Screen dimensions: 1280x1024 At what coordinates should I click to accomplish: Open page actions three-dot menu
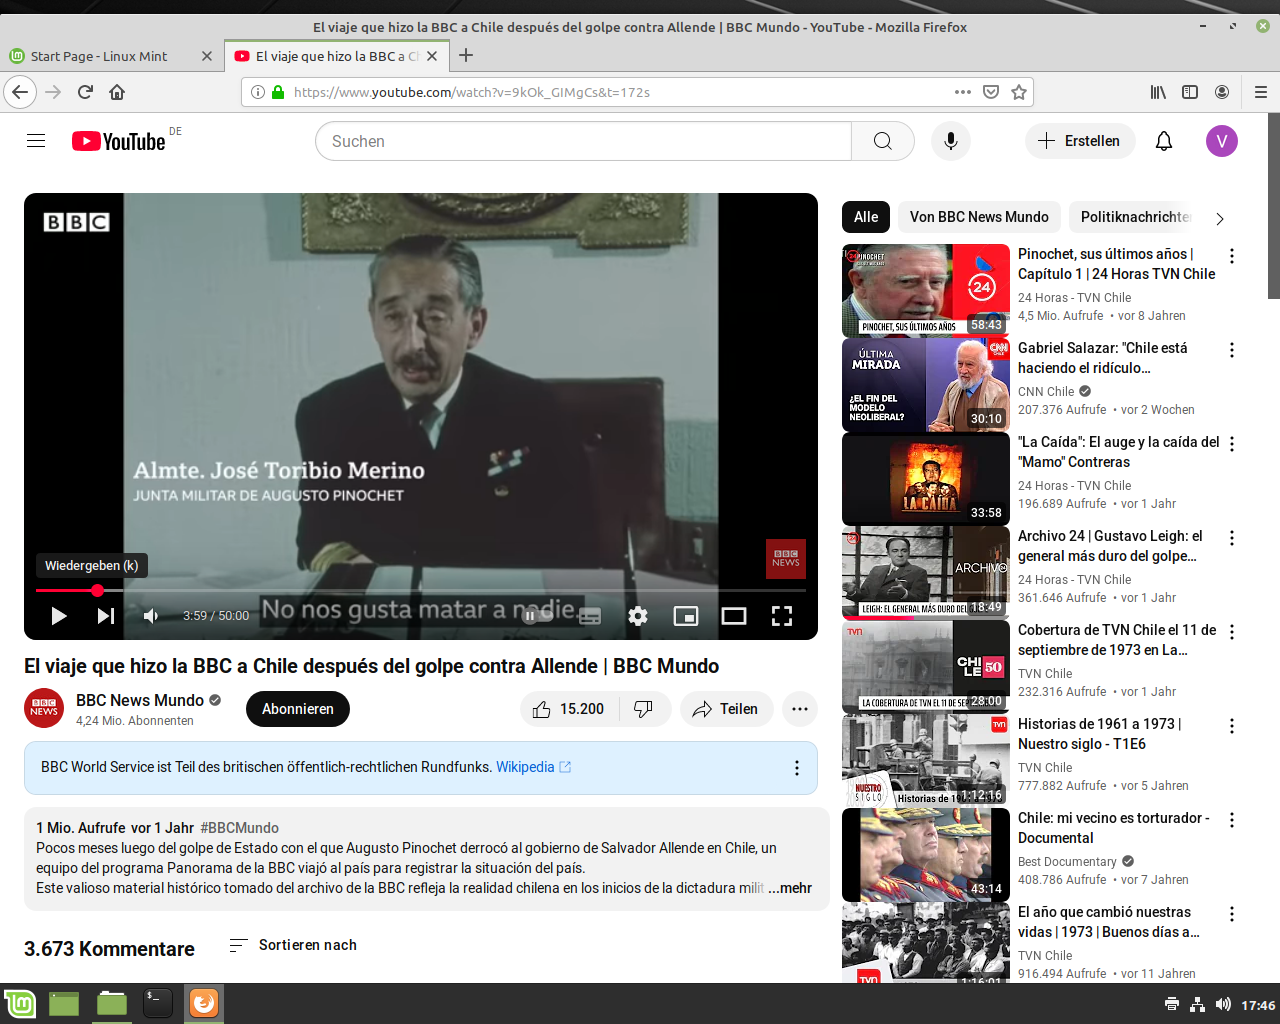click(963, 92)
